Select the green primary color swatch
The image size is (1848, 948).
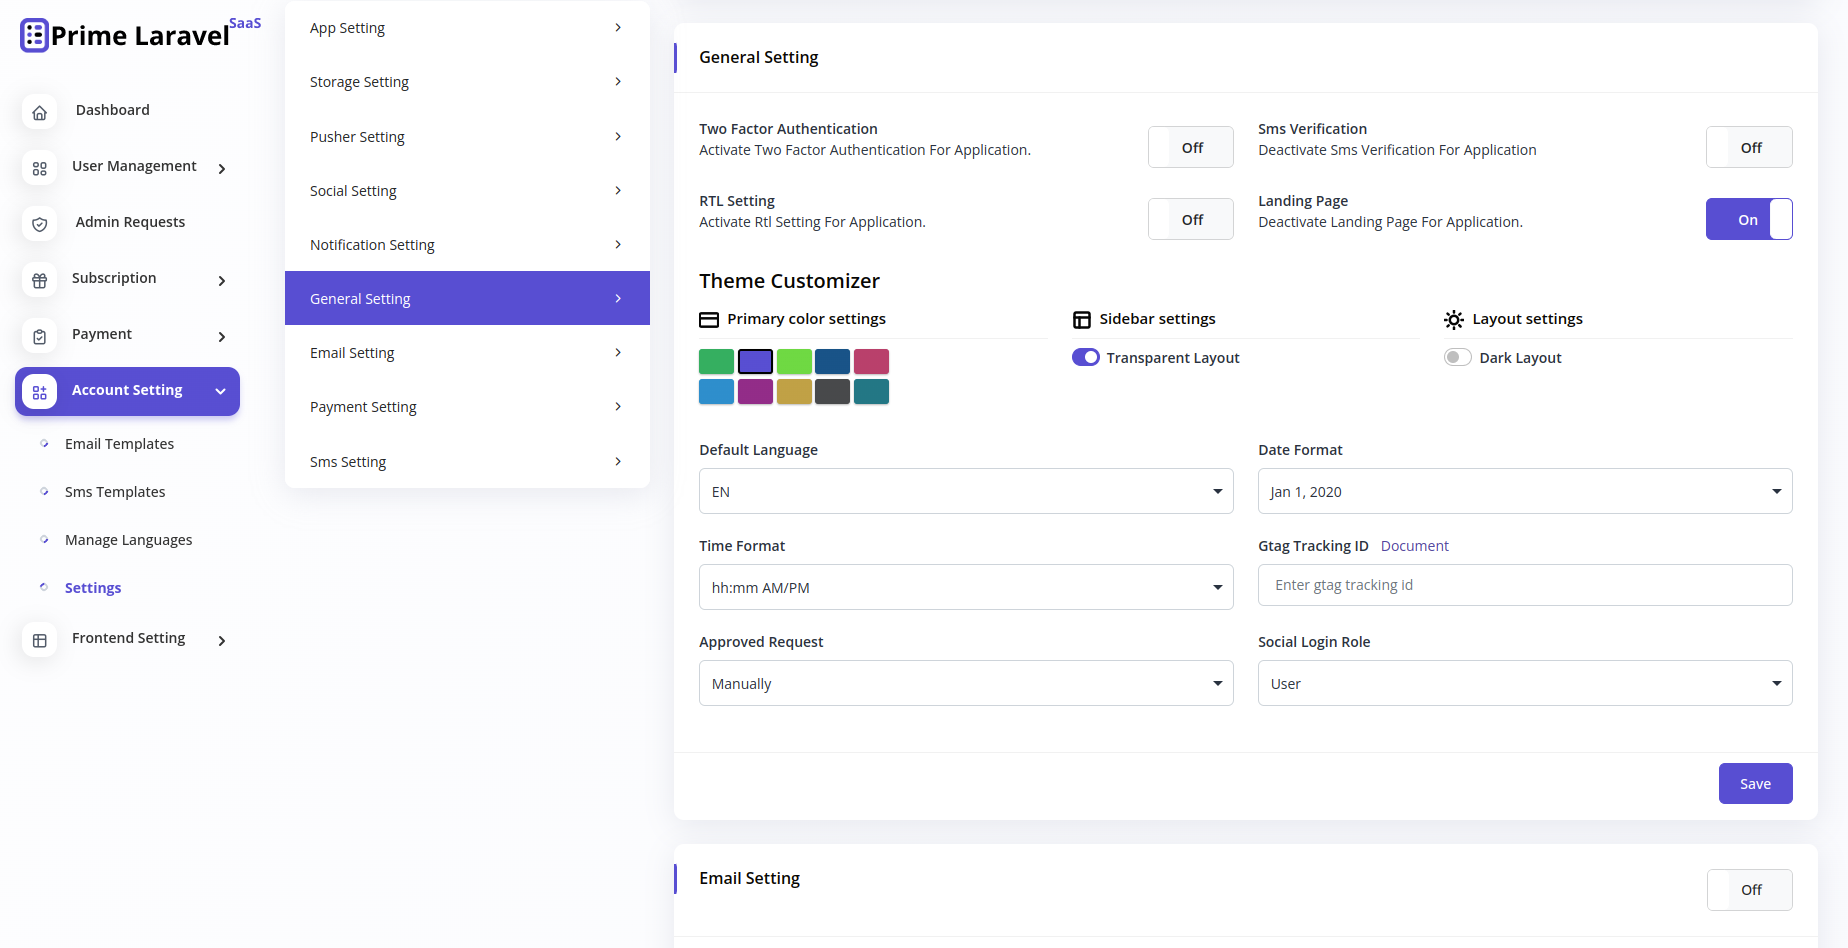(x=716, y=361)
